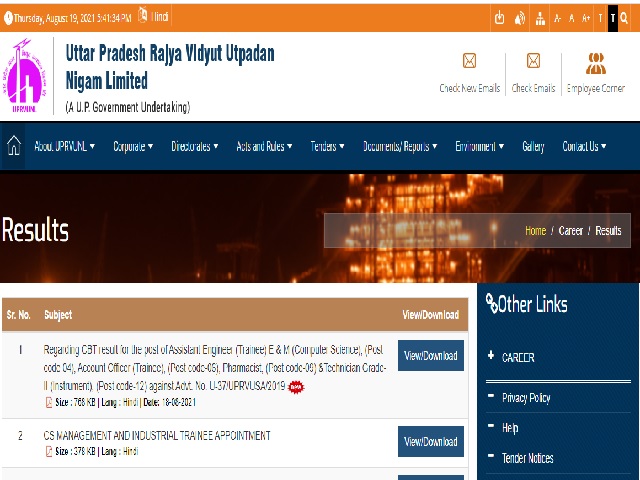The width and height of the screenshot is (640, 480).
Task: Open Check Emails envelope icon
Action: 533,61
